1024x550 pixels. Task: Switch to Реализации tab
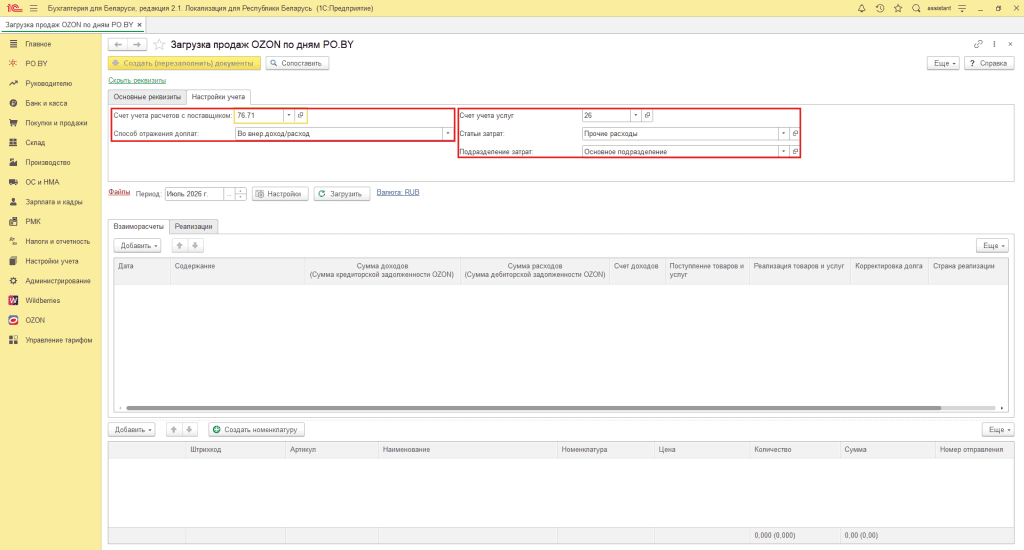tap(193, 227)
